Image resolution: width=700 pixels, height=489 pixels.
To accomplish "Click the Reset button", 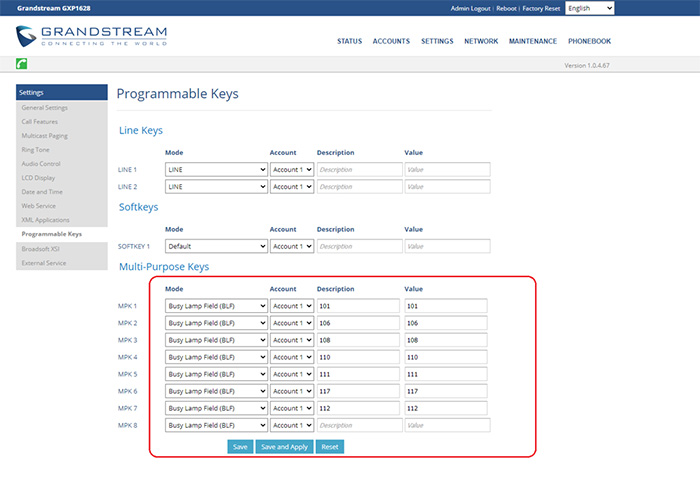I will [x=330, y=447].
